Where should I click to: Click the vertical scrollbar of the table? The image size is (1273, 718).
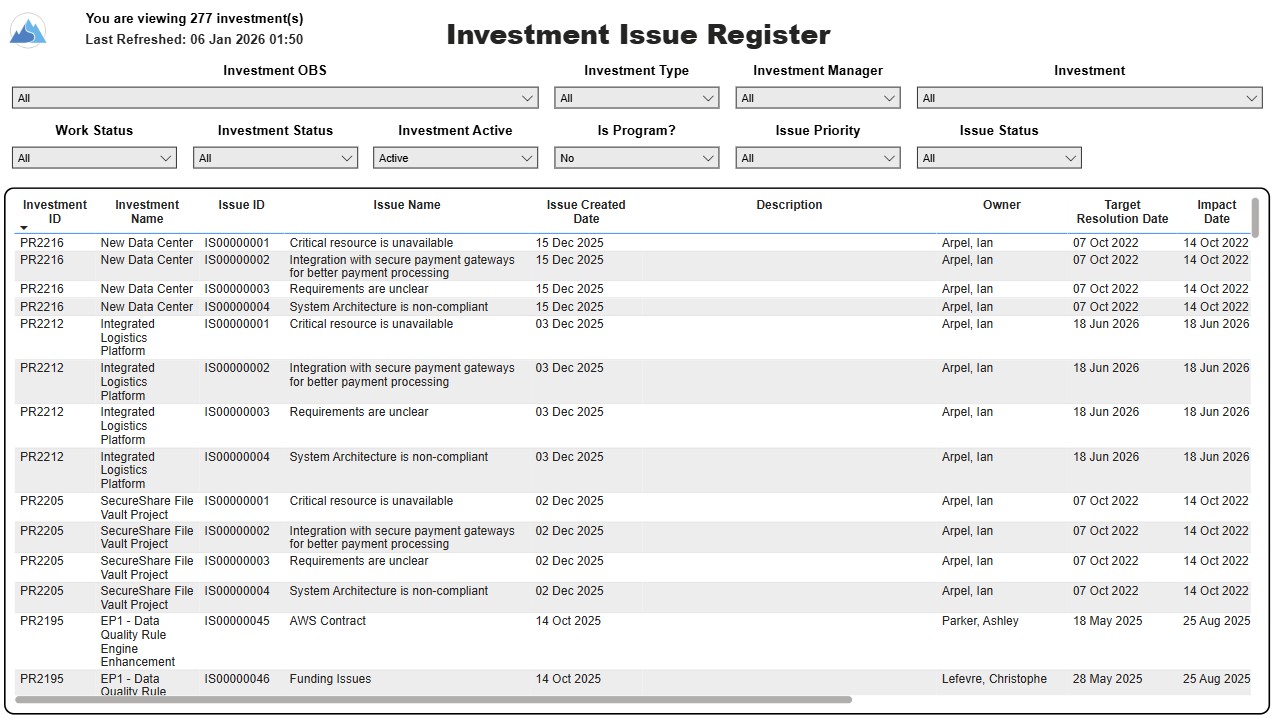click(x=1255, y=218)
